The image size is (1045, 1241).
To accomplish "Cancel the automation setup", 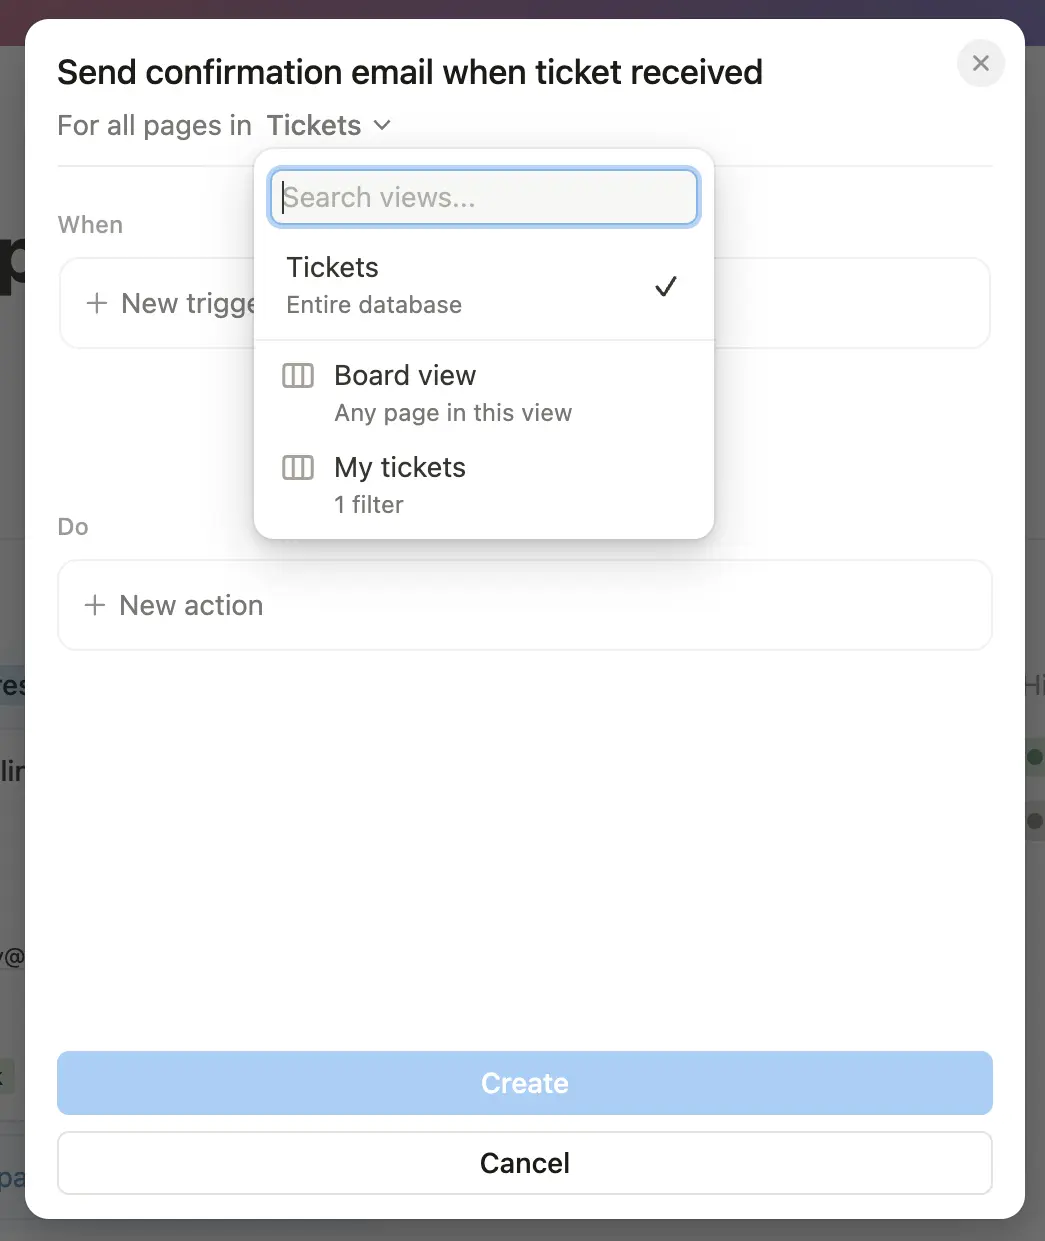I will point(524,1163).
